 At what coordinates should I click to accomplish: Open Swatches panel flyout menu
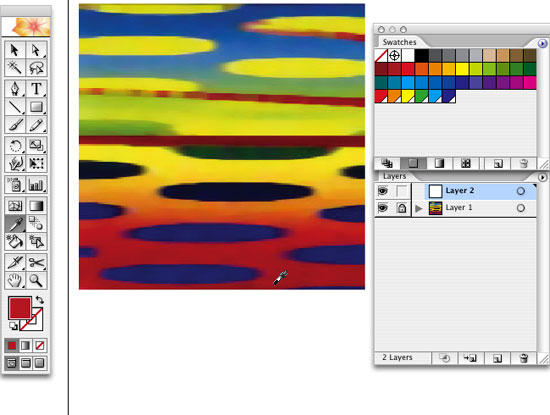click(x=542, y=43)
